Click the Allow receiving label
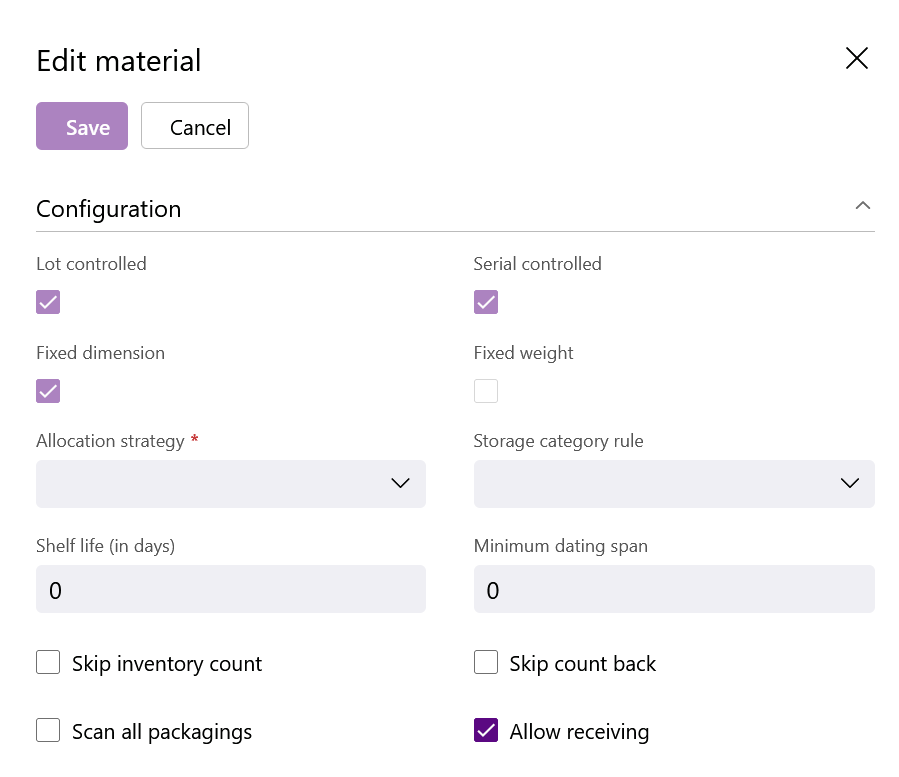Screen dimensions: 899x777 point(579,732)
